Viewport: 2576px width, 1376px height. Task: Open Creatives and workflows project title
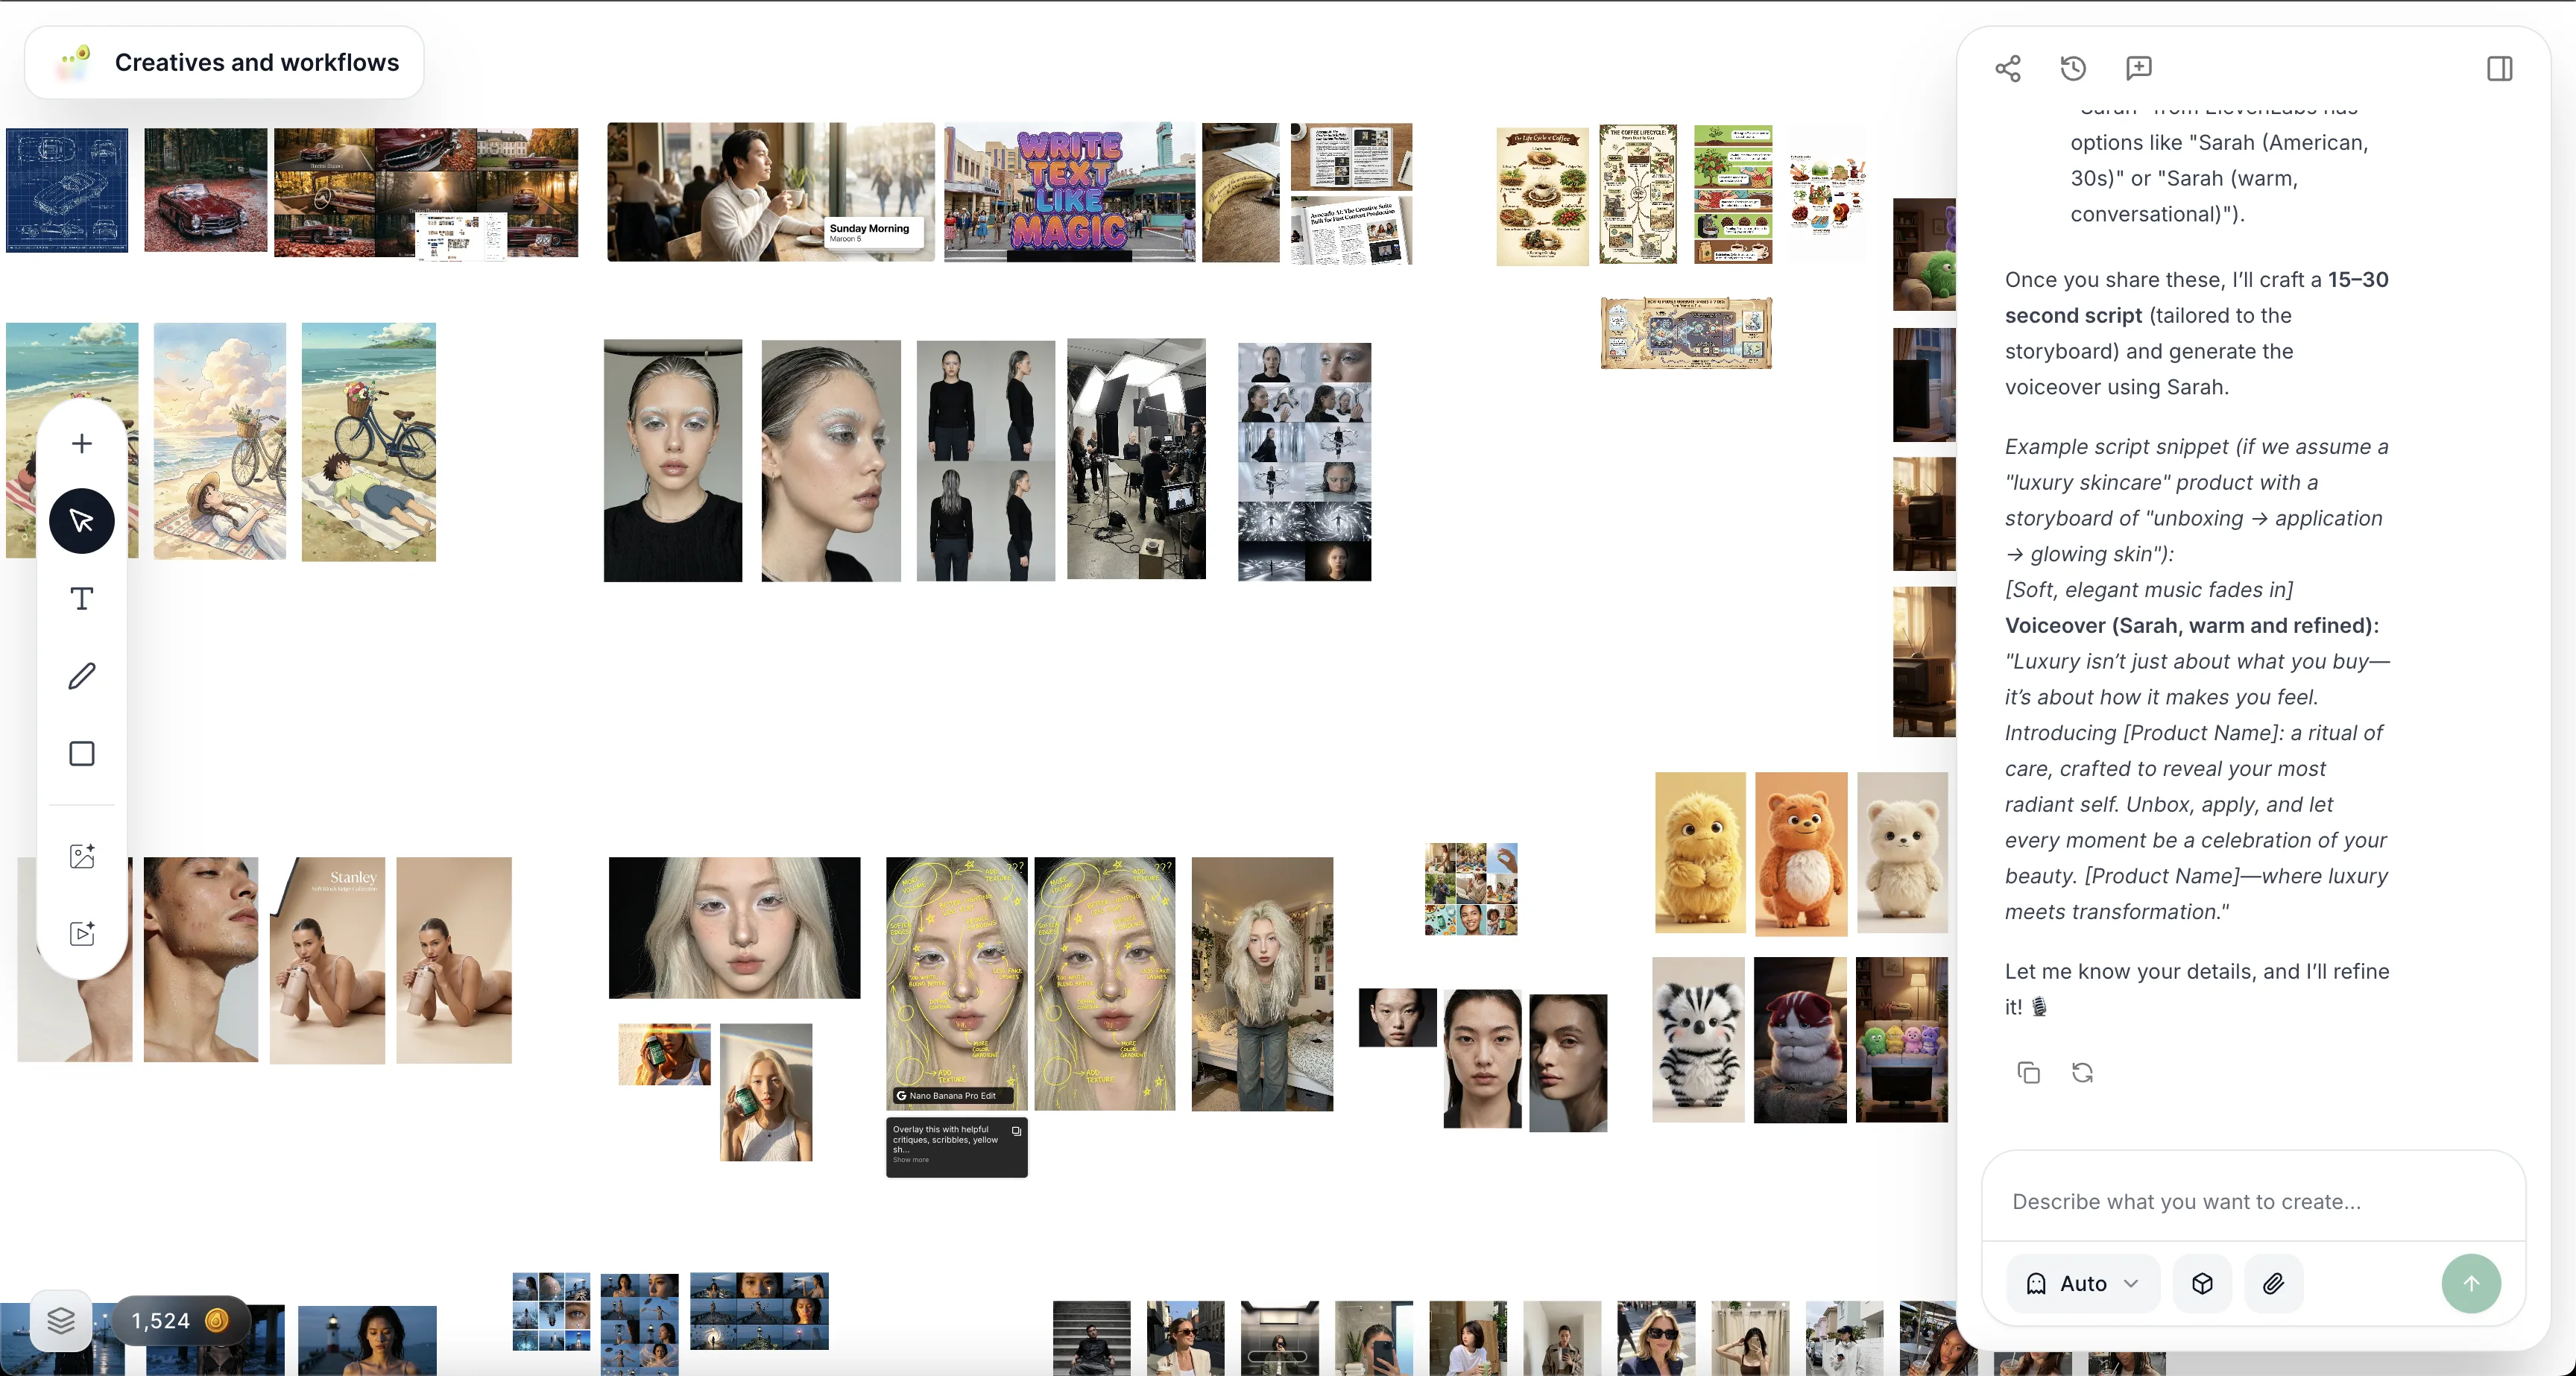256,62
